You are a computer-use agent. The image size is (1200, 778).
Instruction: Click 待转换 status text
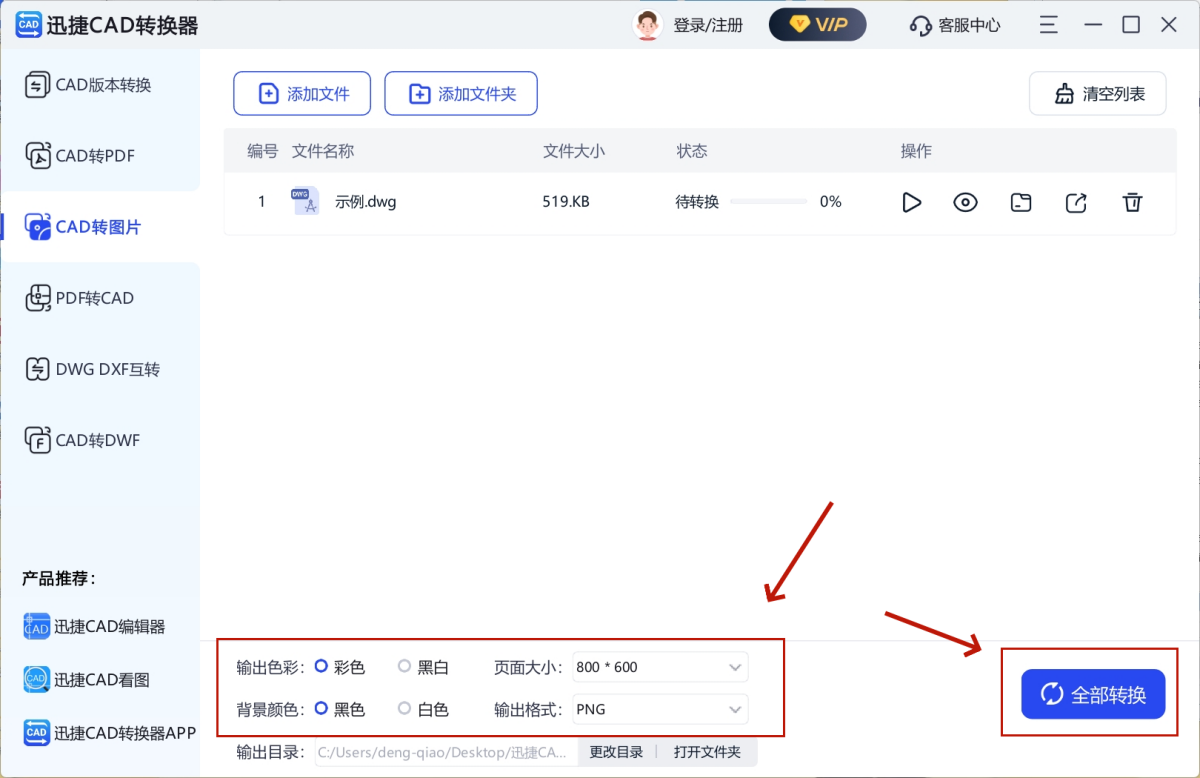(x=697, y=202)
